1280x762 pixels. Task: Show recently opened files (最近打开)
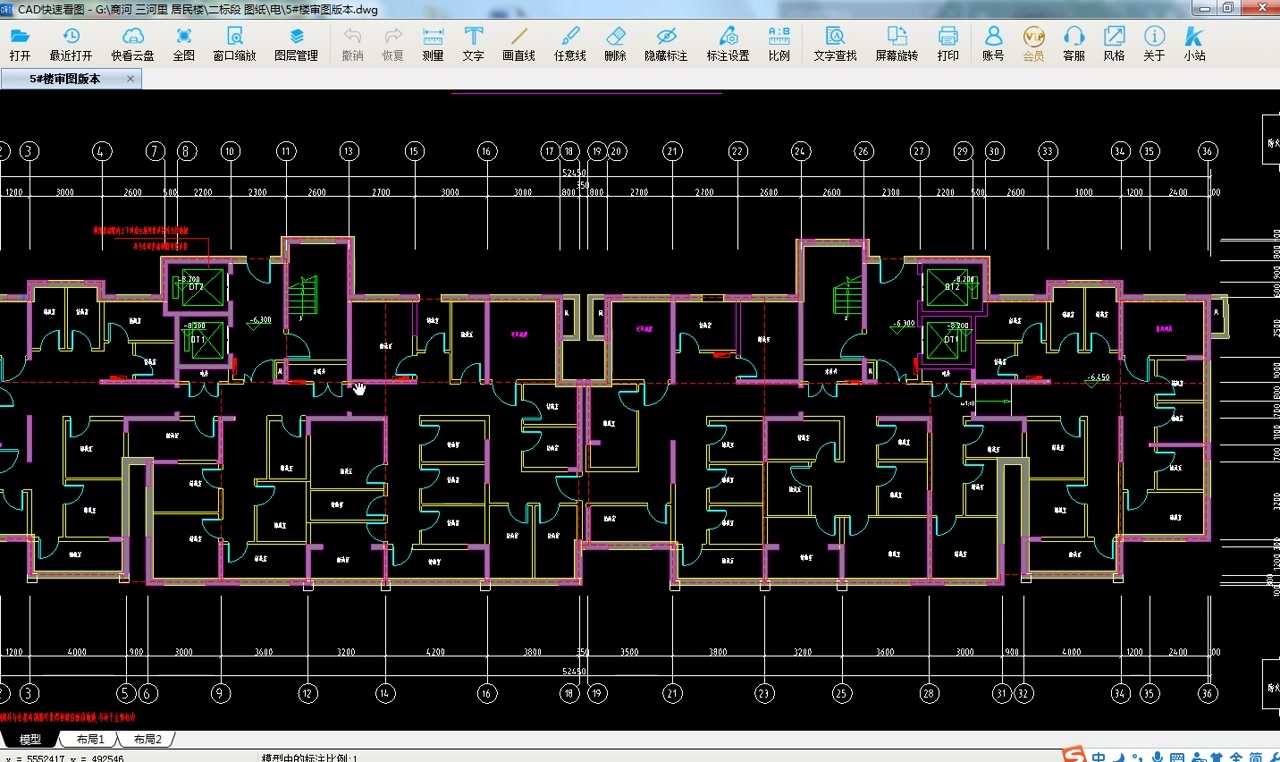(x=71, y=44)
